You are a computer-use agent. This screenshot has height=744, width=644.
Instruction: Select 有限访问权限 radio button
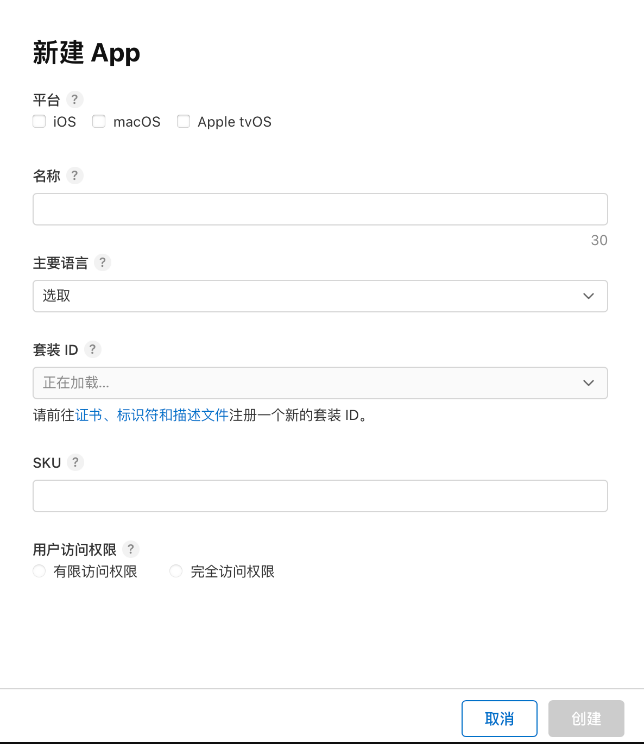point(39,571)
